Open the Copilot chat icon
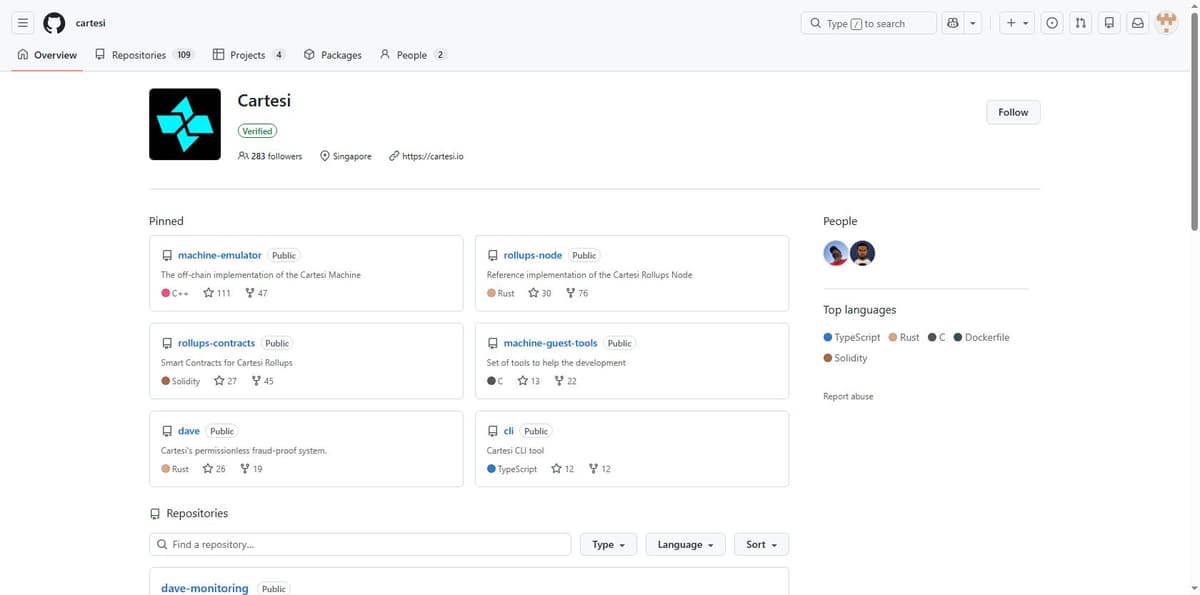The image size is (1200, 595). pos(953,23)
